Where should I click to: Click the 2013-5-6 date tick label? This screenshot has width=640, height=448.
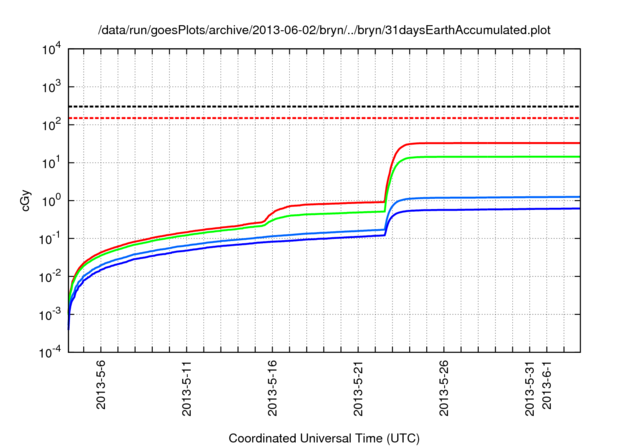click(100, 384)
